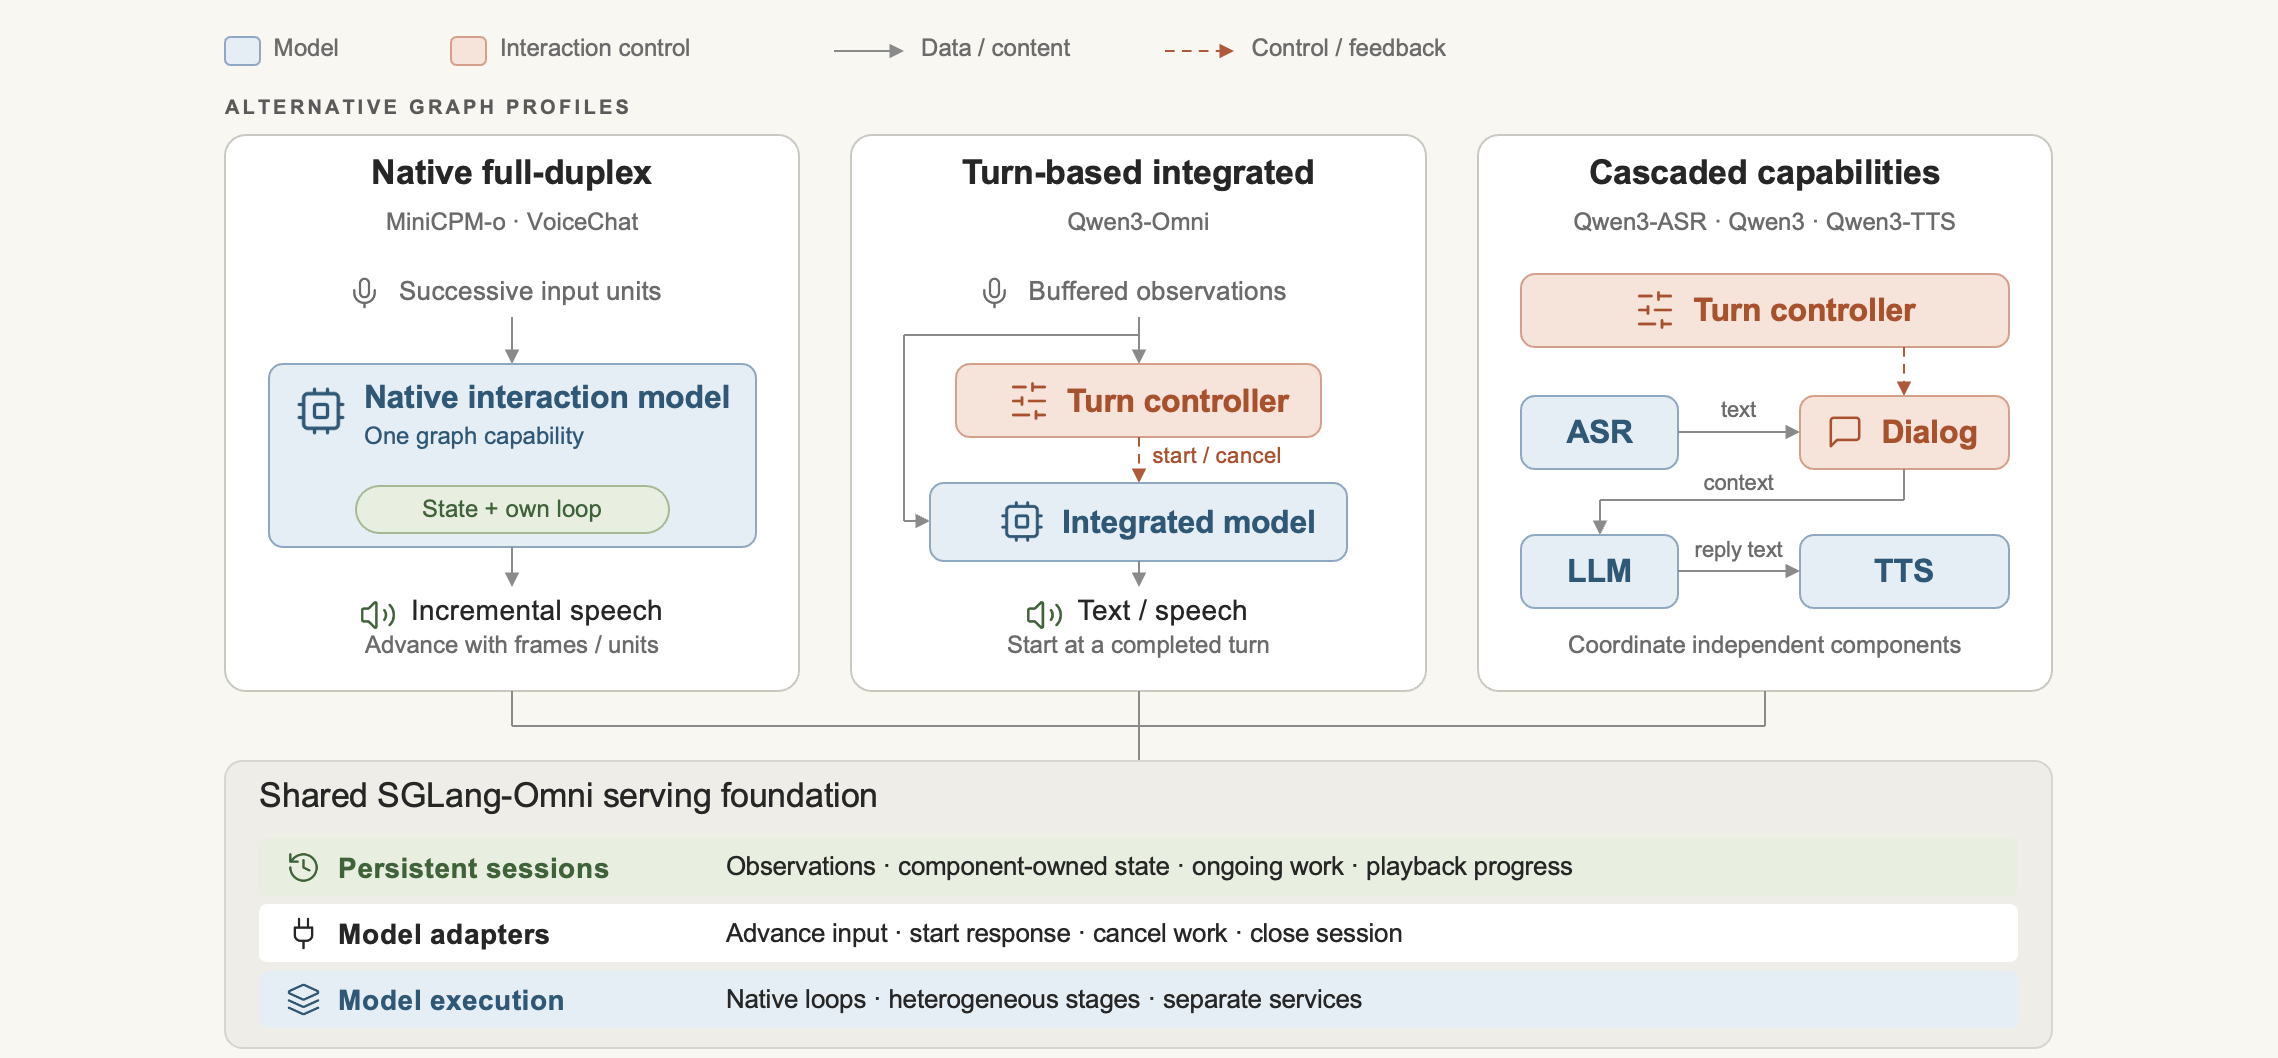
Task: Click Native loops · heterogeneous stages description
Action: tap(1044, 999)
